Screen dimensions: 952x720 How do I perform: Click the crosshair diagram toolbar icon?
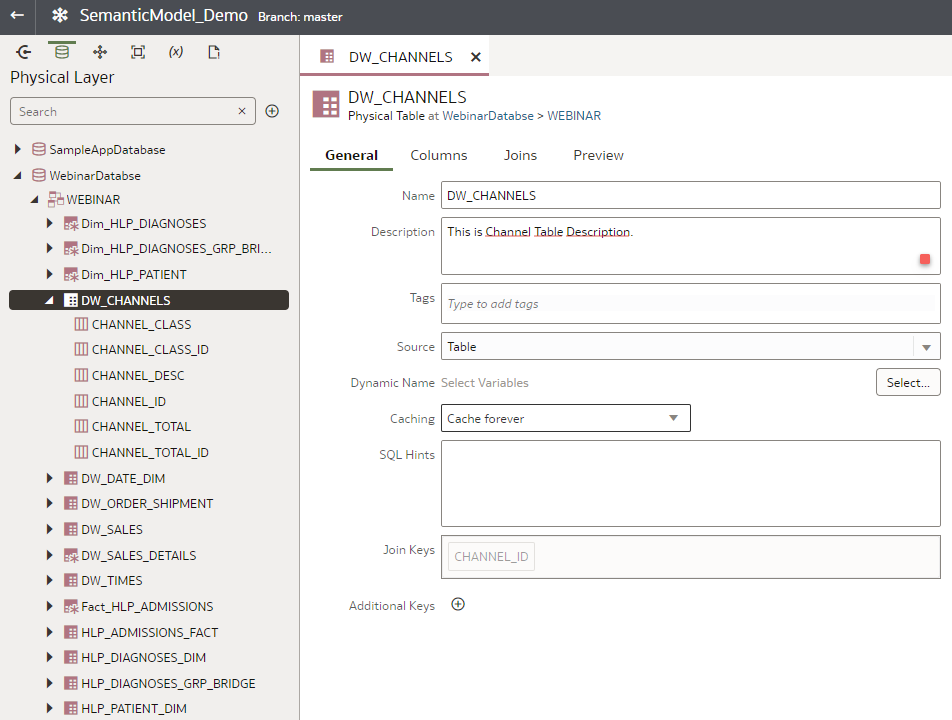click(x=99, y=51)
